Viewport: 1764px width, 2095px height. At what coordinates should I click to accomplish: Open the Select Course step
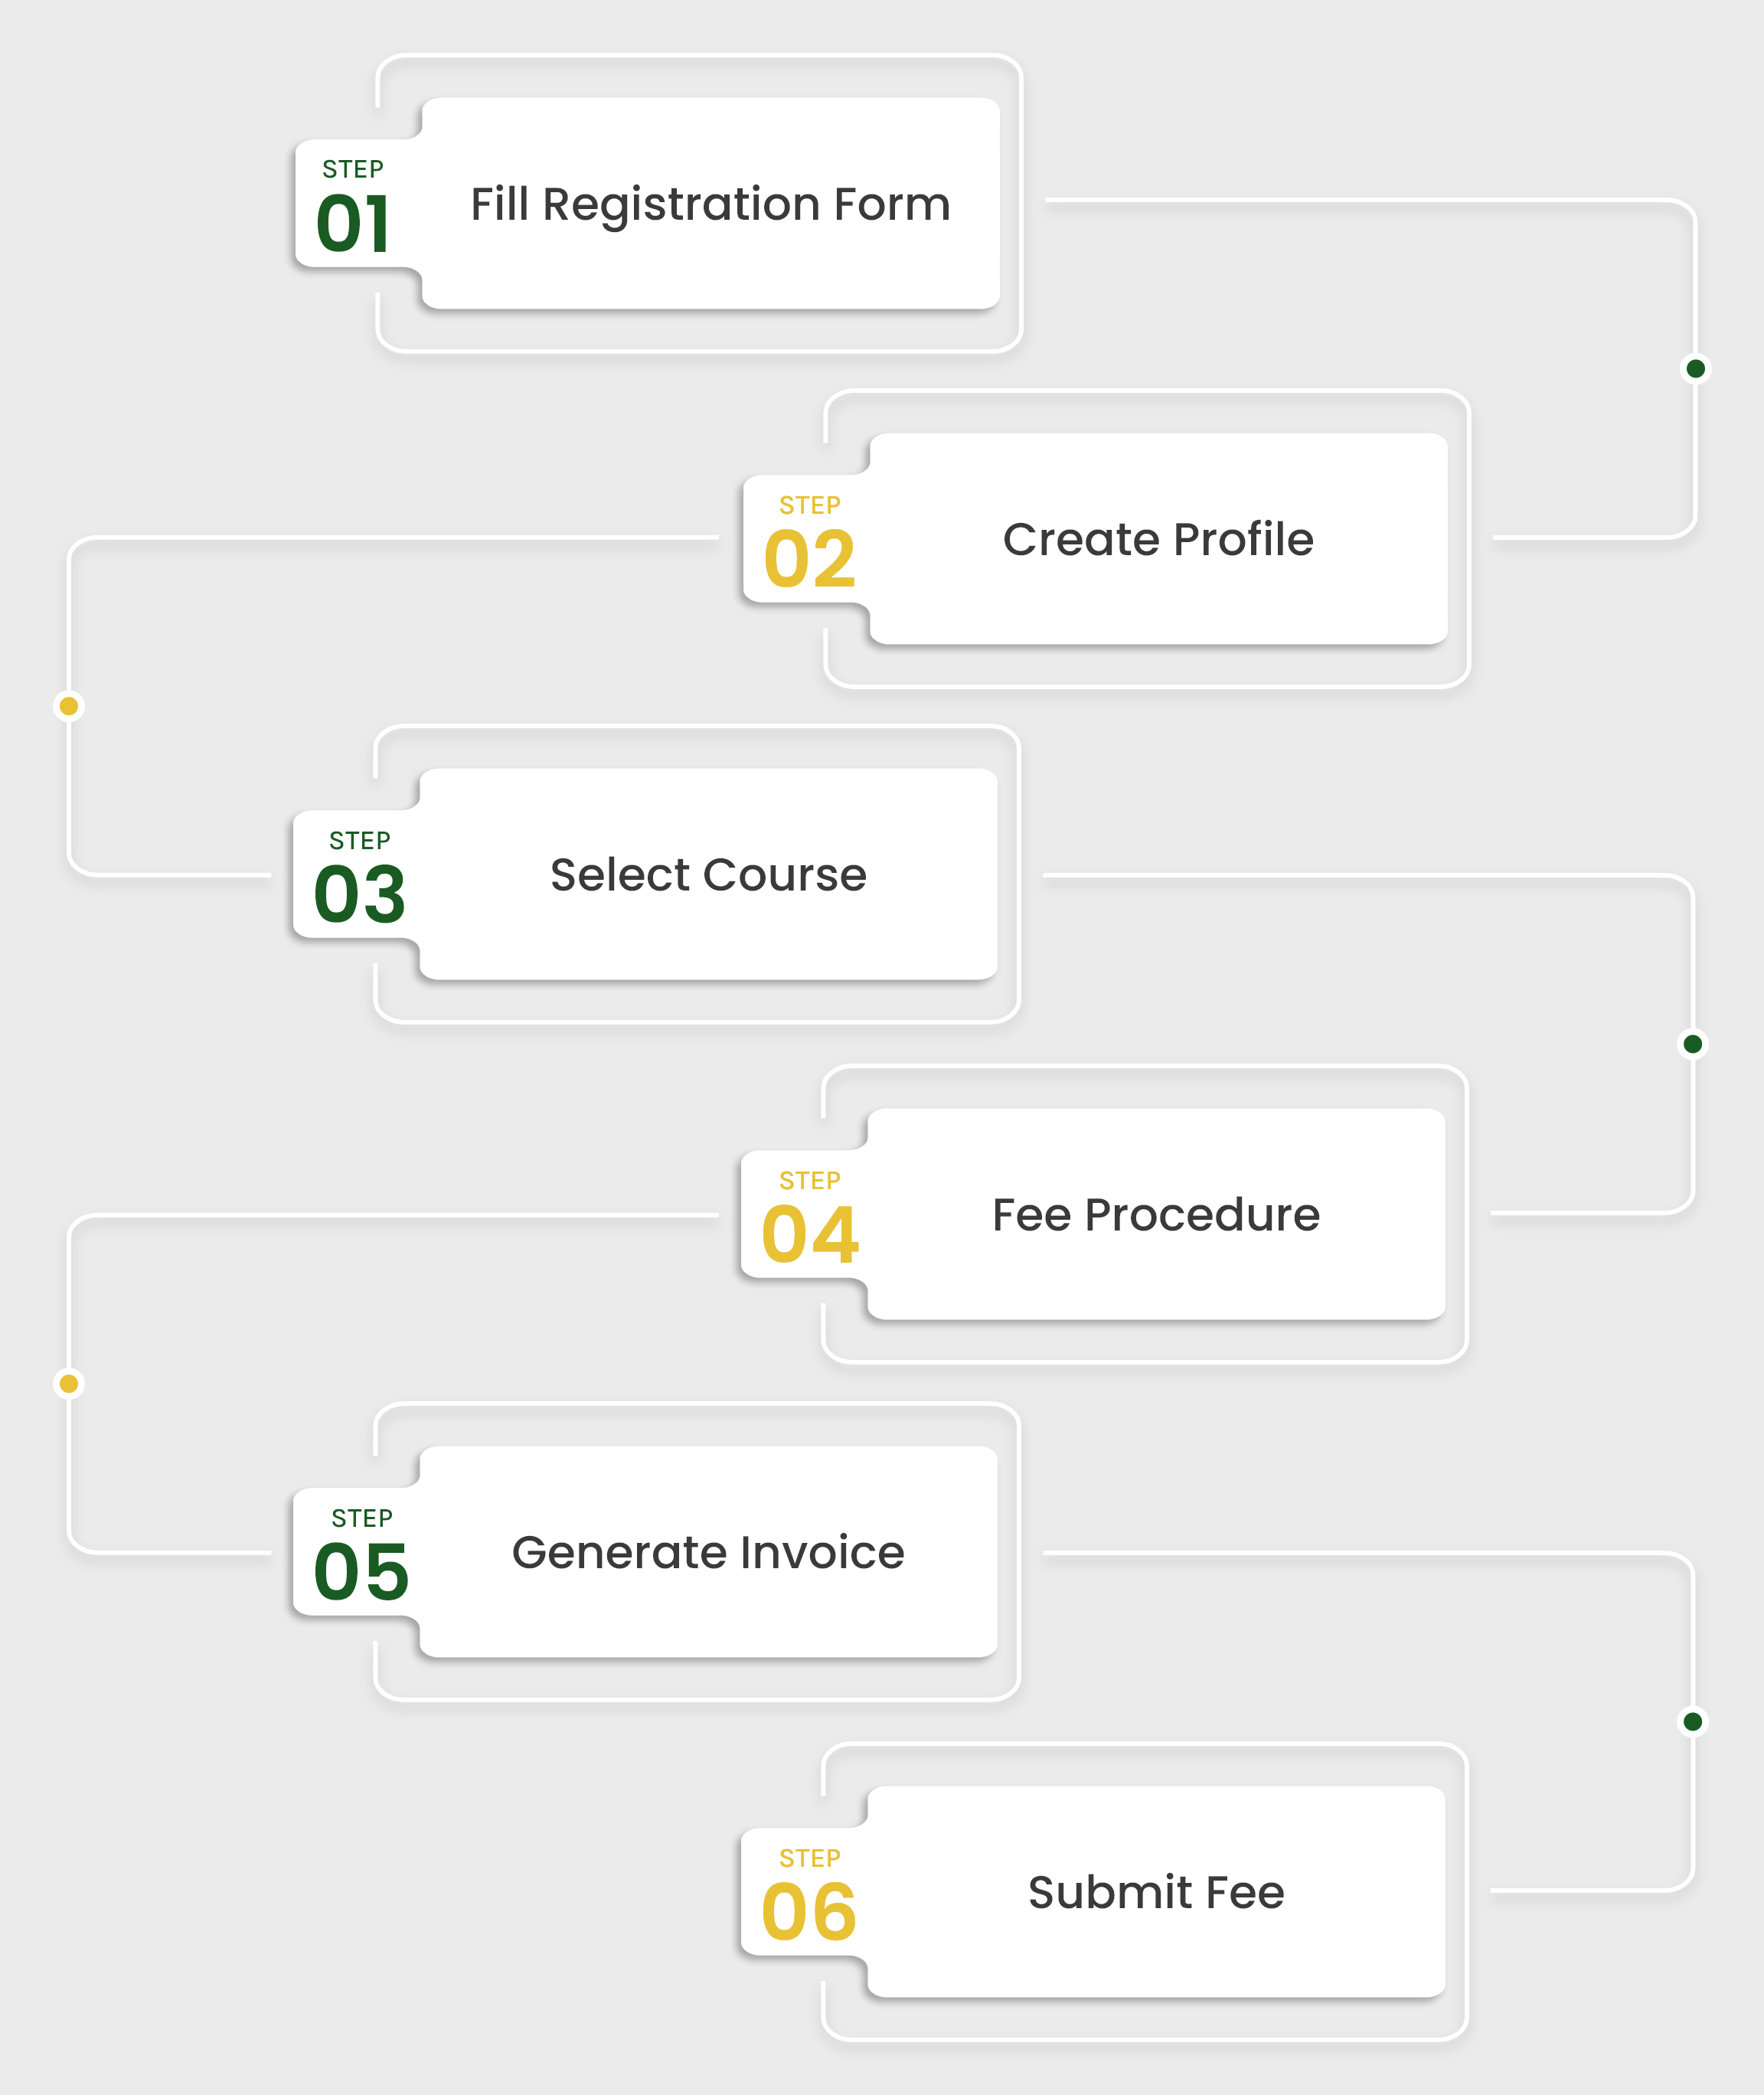point(708,875)
